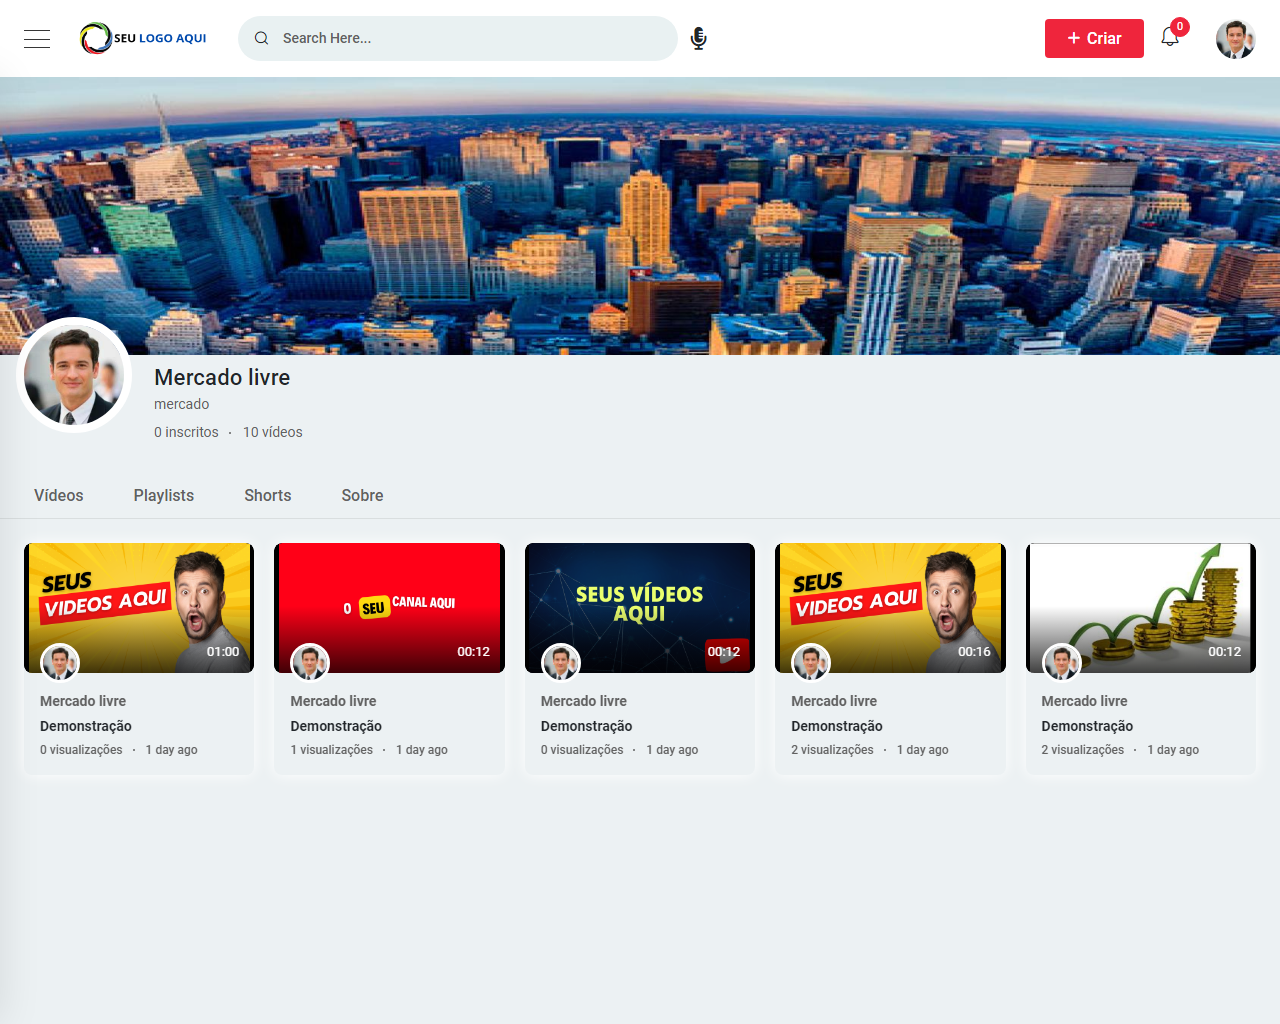Click the large channel profile picture
The width and height of the screenshot is (1280, 1024).
[74, 375]
